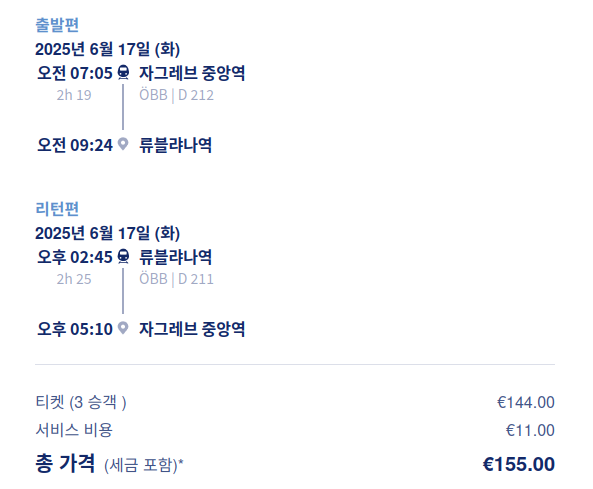Click the location pin beside 오후 05:10
Viewport: 593px width, 489px height.
[123, 328]
